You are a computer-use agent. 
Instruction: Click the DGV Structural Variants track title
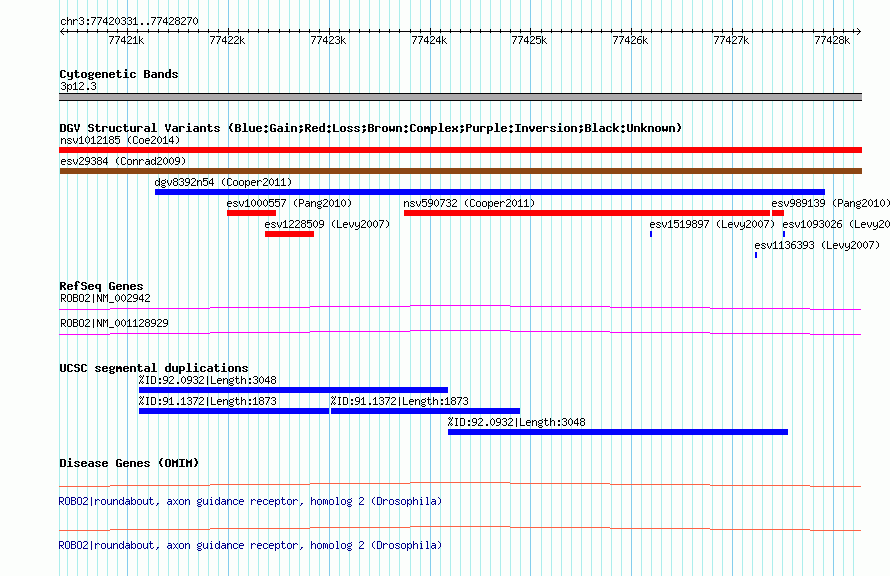coord(371,128)
